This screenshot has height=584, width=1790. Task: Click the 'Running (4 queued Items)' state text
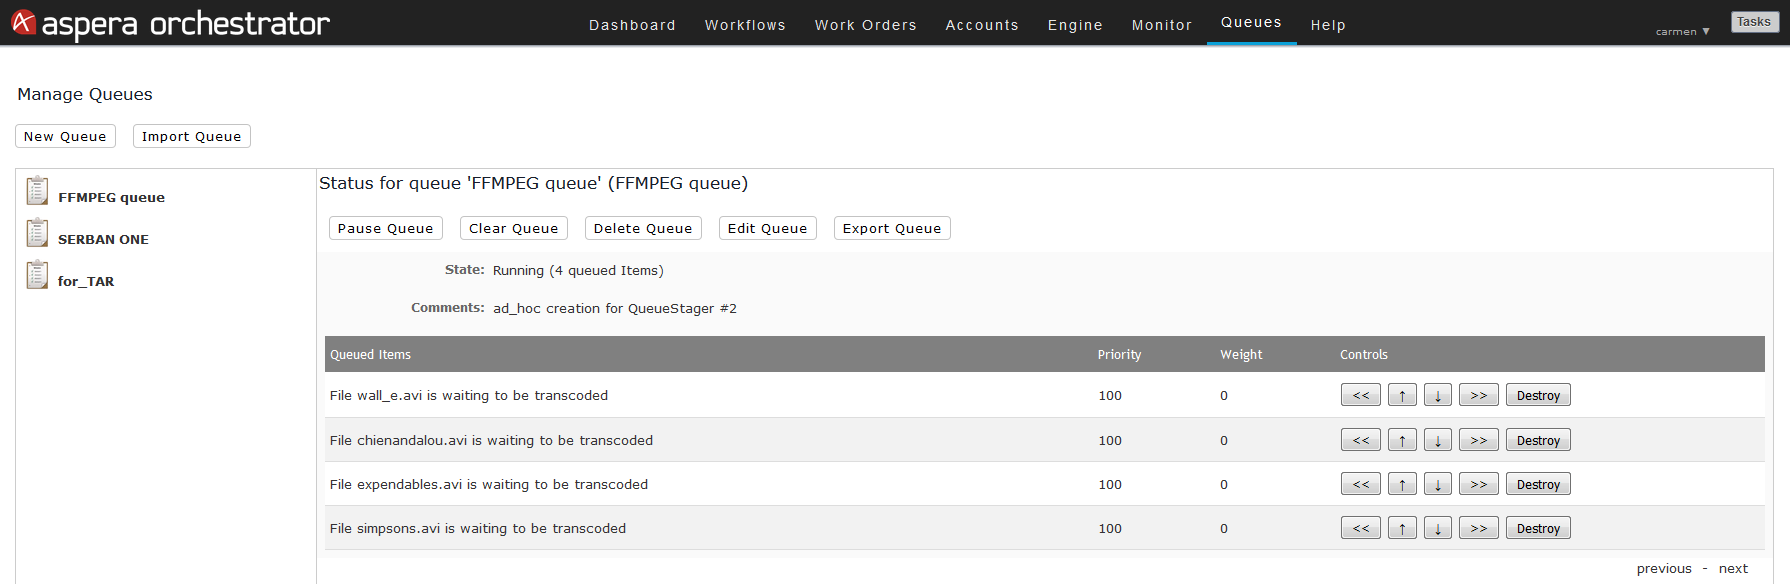click(578, 270)
